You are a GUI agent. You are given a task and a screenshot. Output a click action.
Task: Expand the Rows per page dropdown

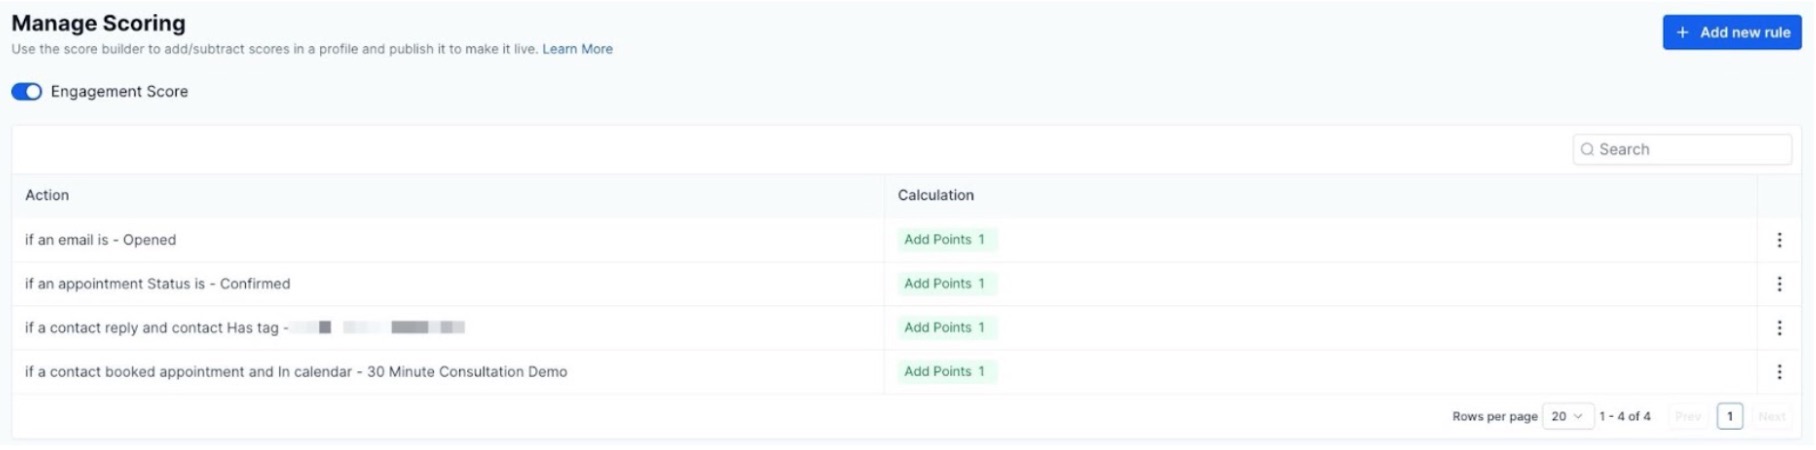coord(1567,417)
